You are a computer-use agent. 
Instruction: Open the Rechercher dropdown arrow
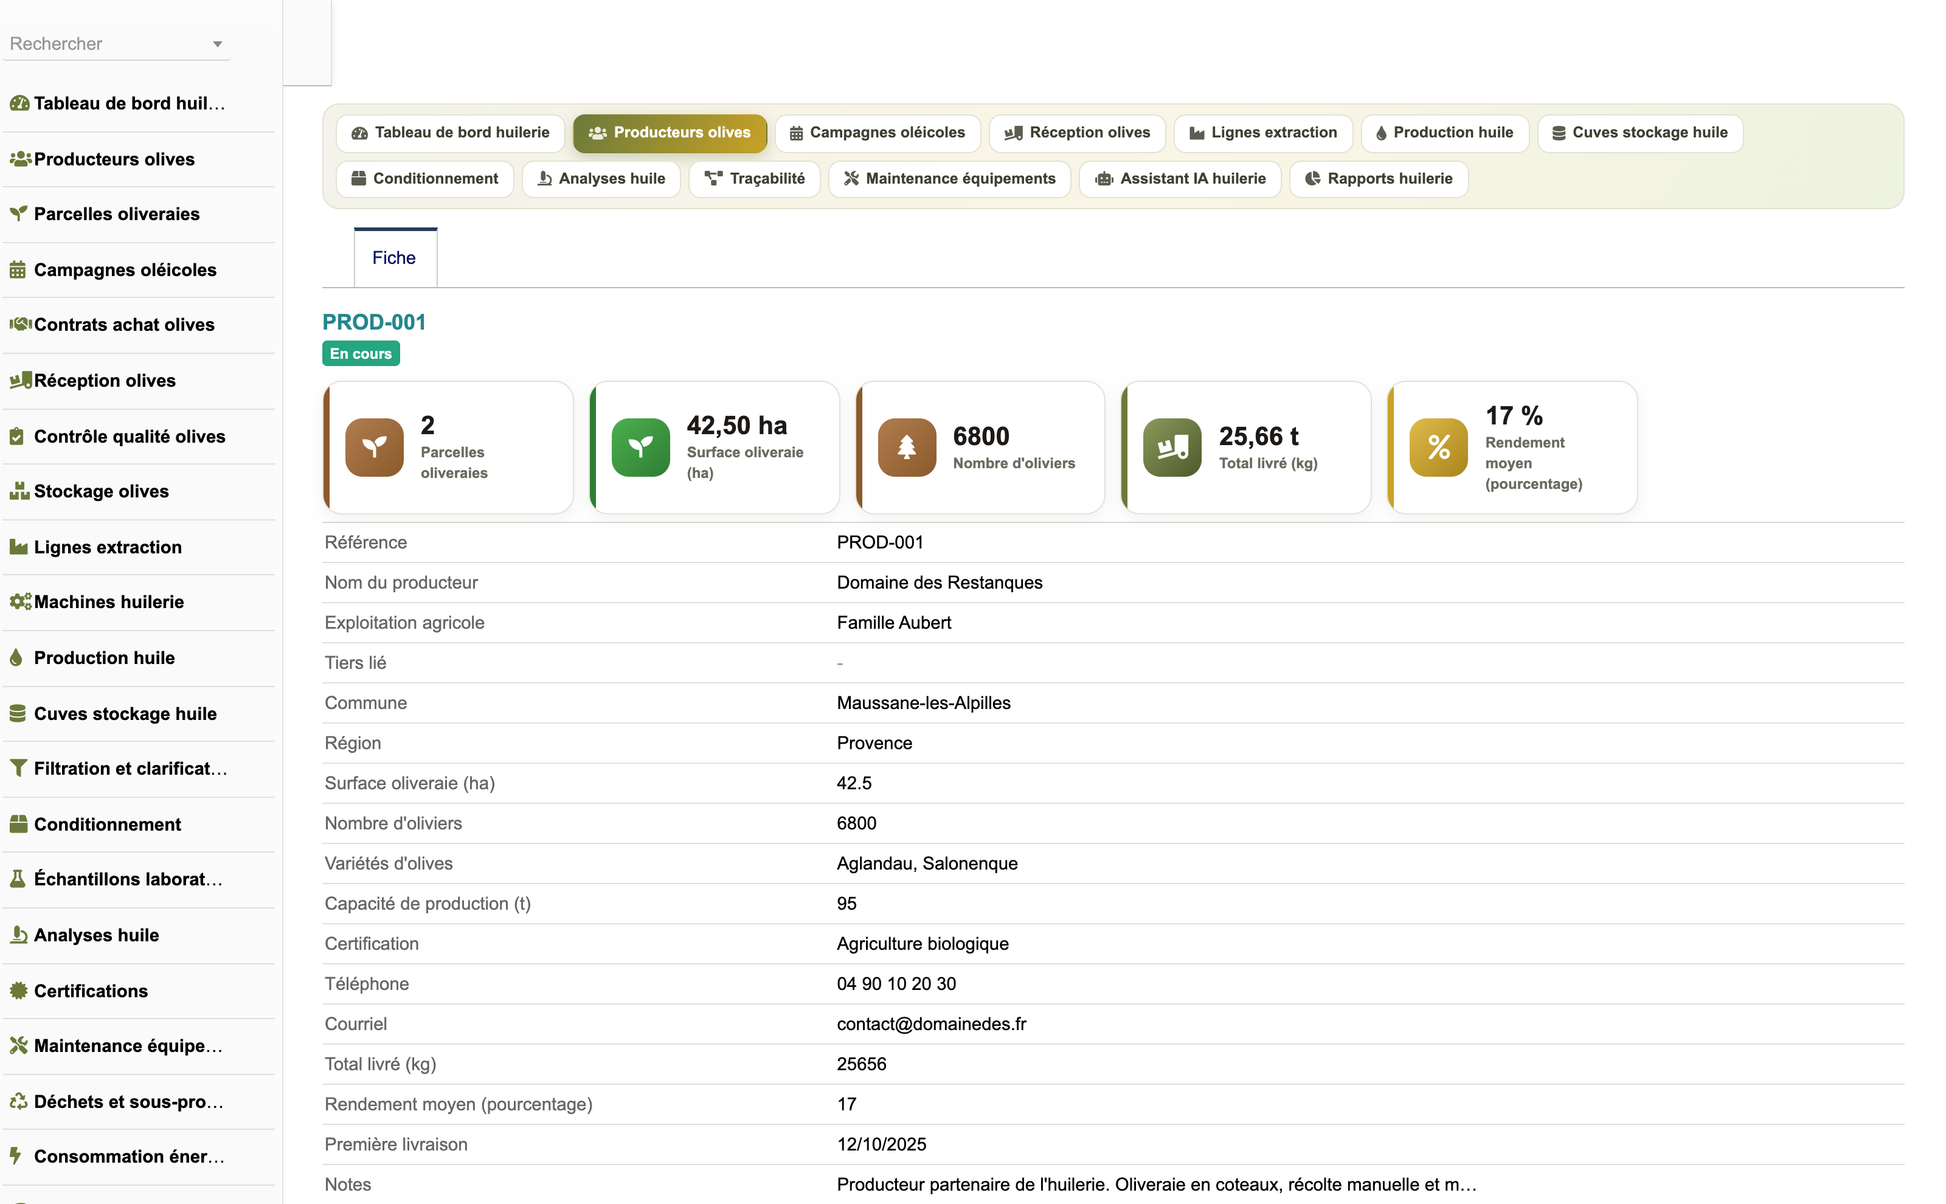click(x=217, y=44)
